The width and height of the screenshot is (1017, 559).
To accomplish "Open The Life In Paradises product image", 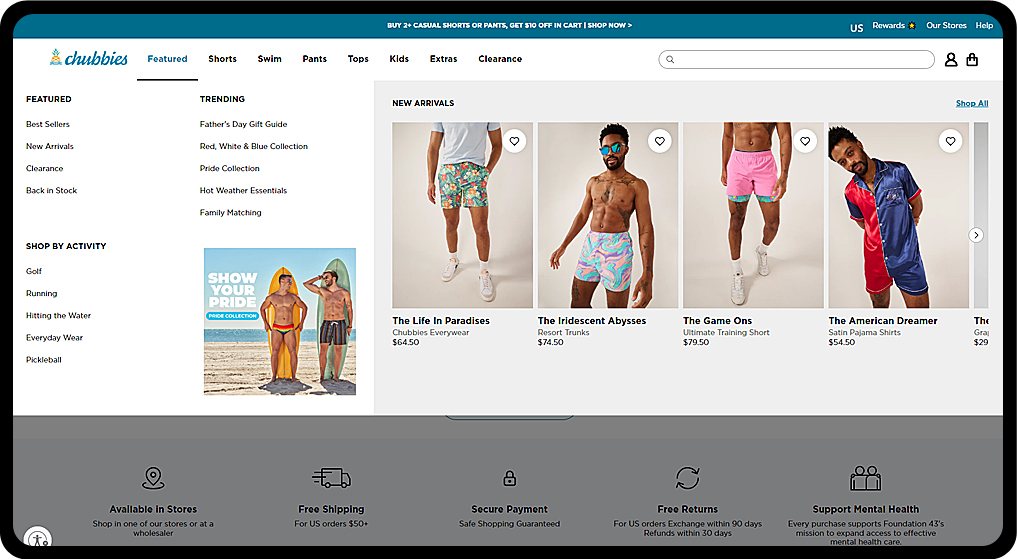I will (x=462, y=215).
